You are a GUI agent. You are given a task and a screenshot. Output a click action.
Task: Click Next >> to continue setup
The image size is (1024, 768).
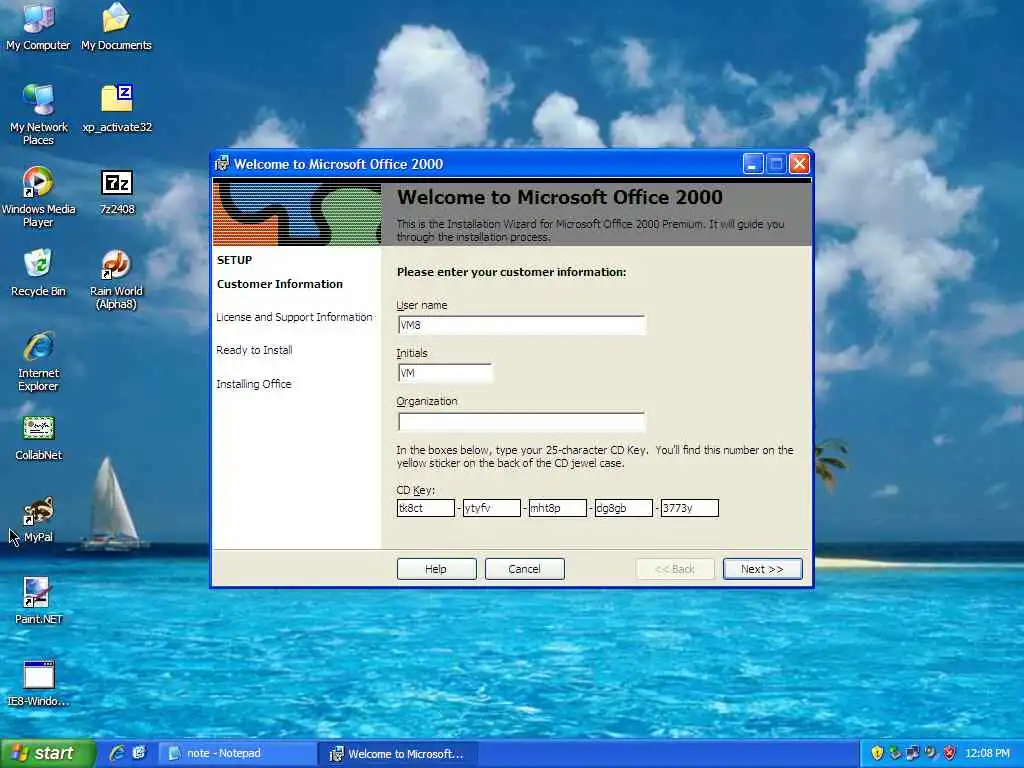762,569
